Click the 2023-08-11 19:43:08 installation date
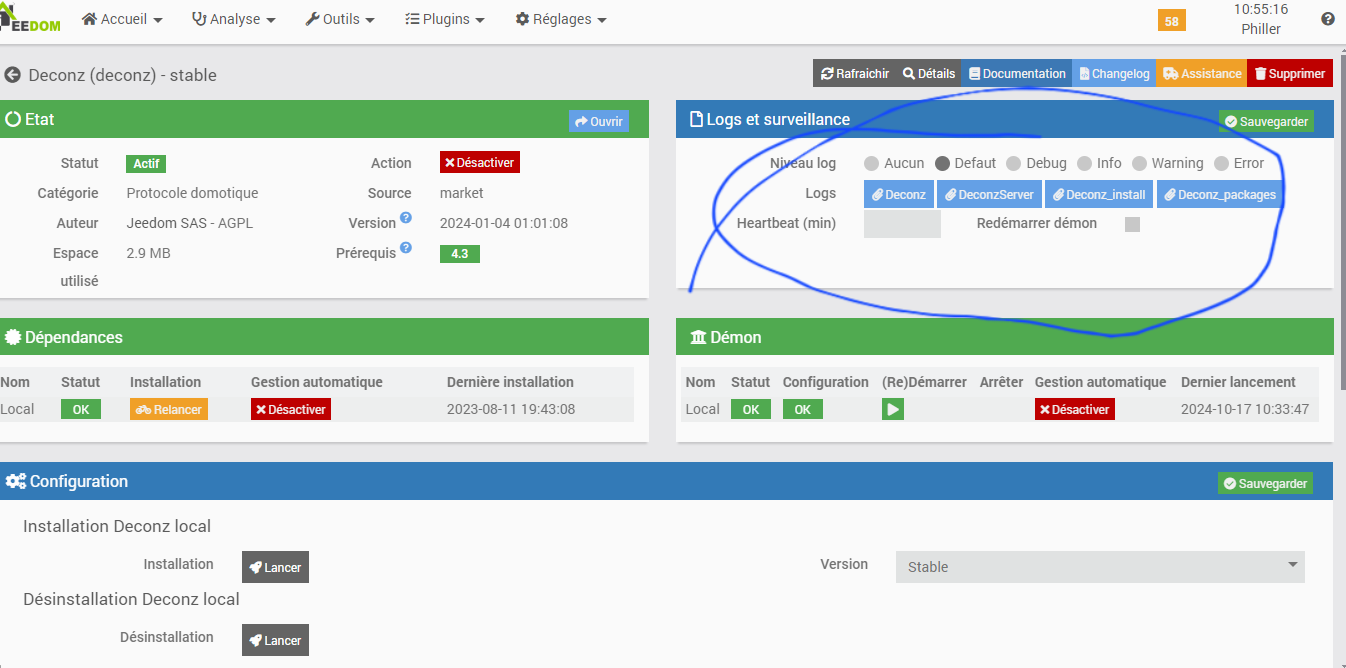Viewport: 1346px width, 668px height. tap(511, 409)
